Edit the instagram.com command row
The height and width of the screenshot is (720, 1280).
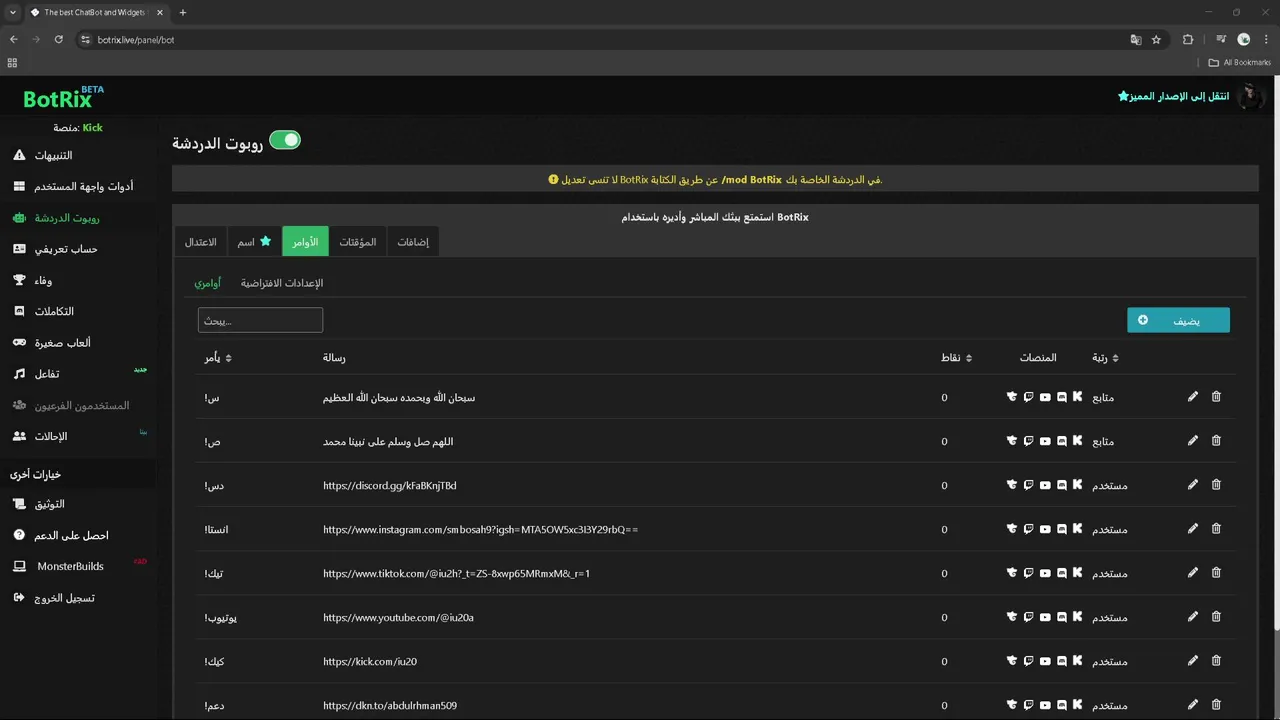click(1192, 529)
